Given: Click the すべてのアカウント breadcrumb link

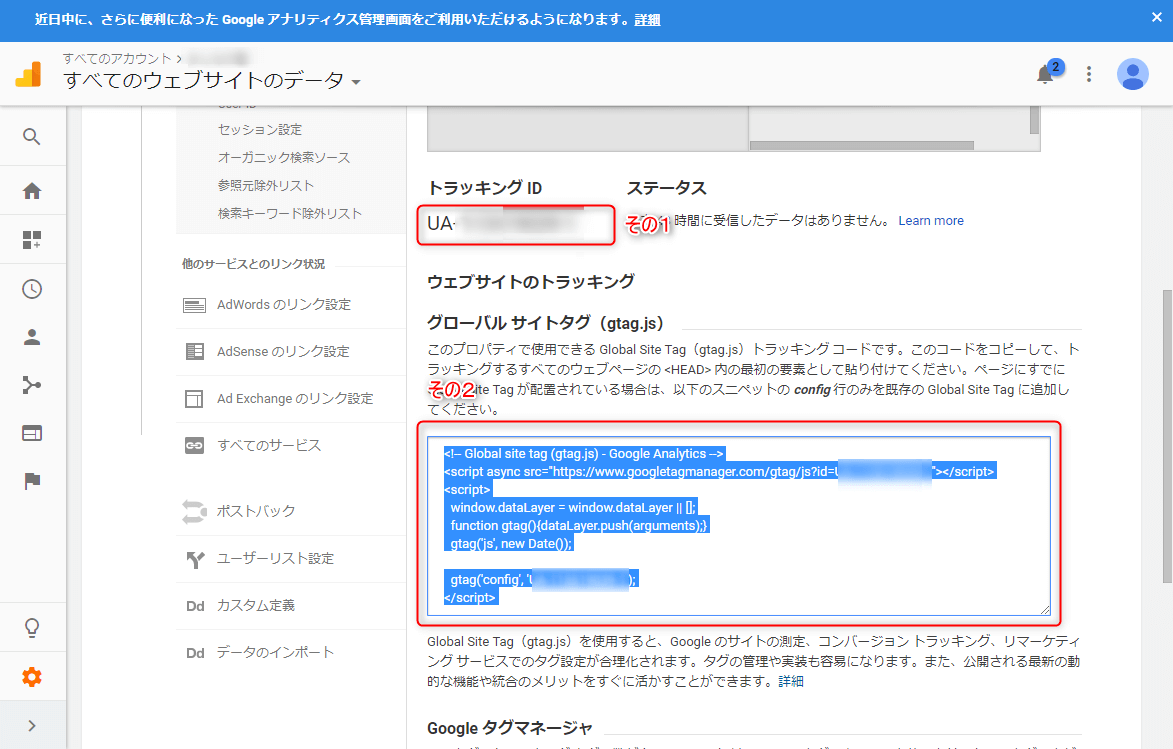Looking at the screenshot, I should click(116, 59).
